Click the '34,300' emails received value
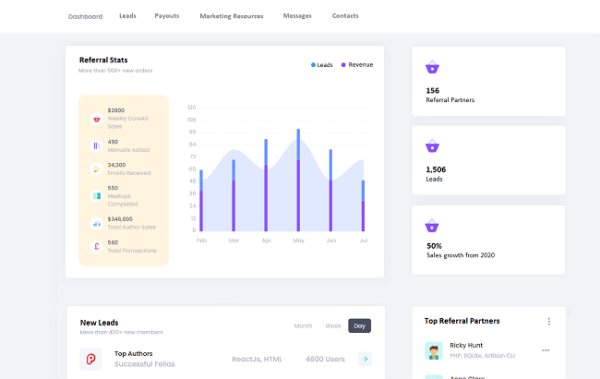 tap(117, 165)
